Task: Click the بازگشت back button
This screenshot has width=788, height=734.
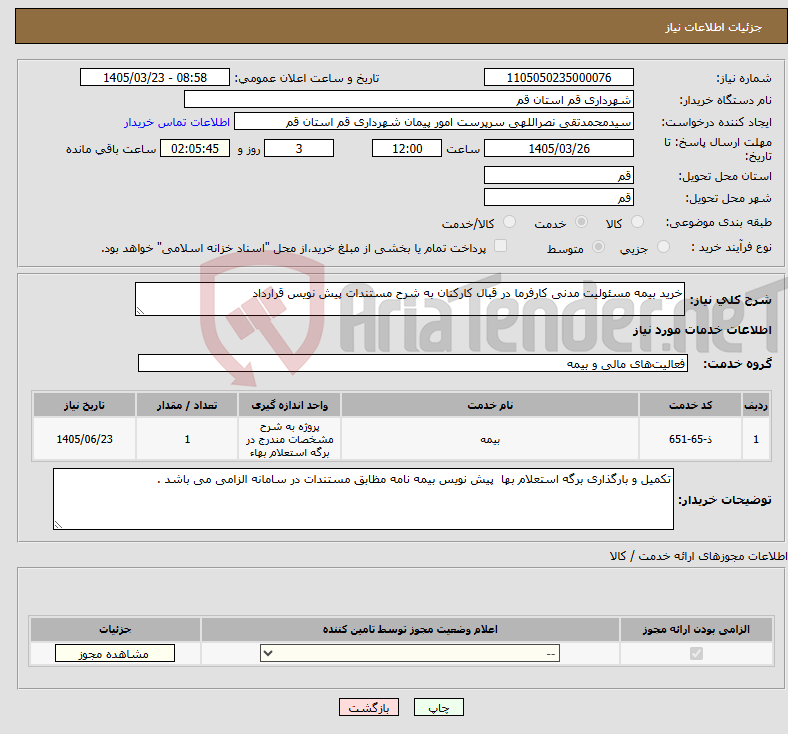Action: click(x=369, y=707)
